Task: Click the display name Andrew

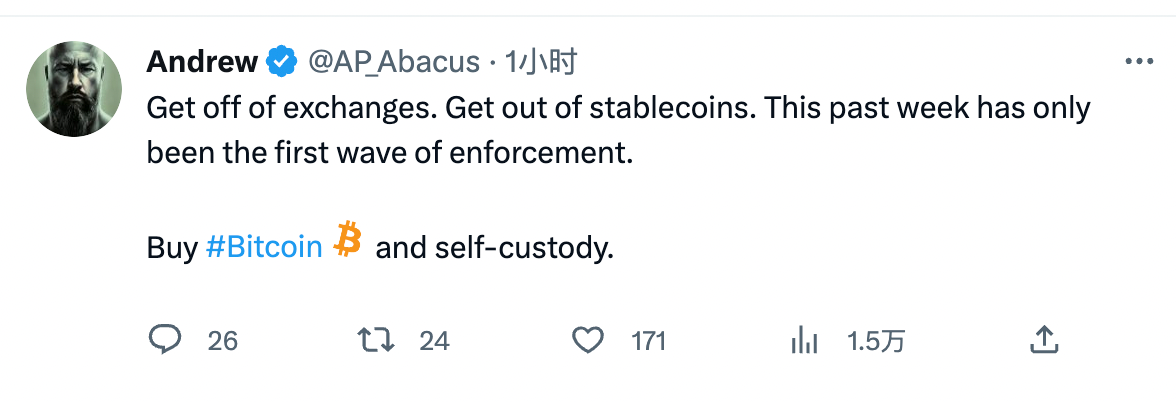Action: pyautogui.click(x=202, y=62)
